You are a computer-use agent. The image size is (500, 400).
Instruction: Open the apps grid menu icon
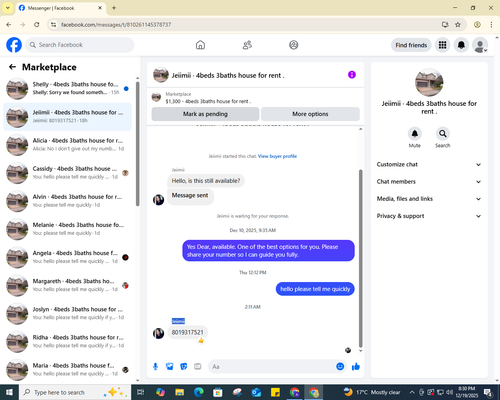(x=442, y=45)
